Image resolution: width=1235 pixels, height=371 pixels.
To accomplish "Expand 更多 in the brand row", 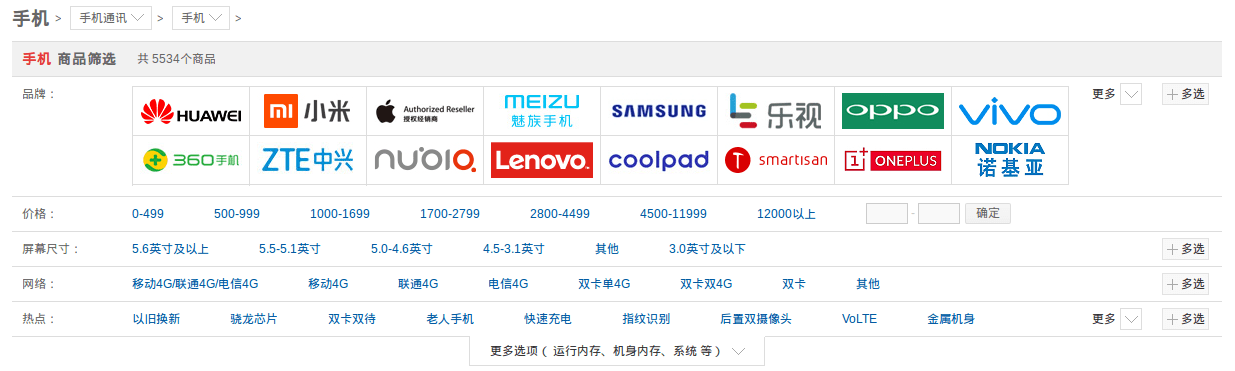I will pyautogui.click(x=1116, y=94).
